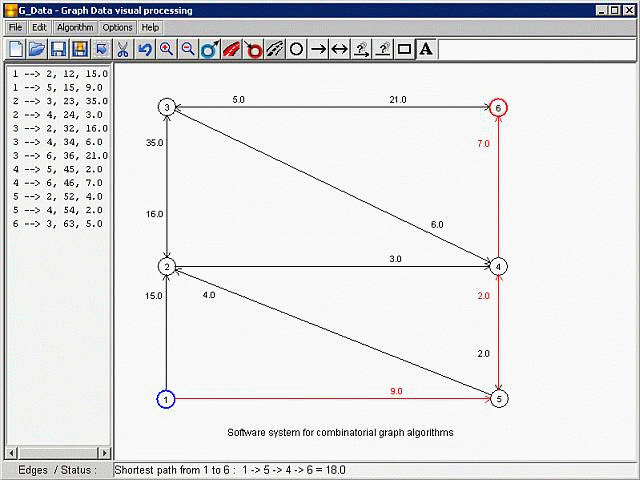The width and height of the screenshot is (640, 480).
Task: Click graph node 5
Action: pos(499,399)
